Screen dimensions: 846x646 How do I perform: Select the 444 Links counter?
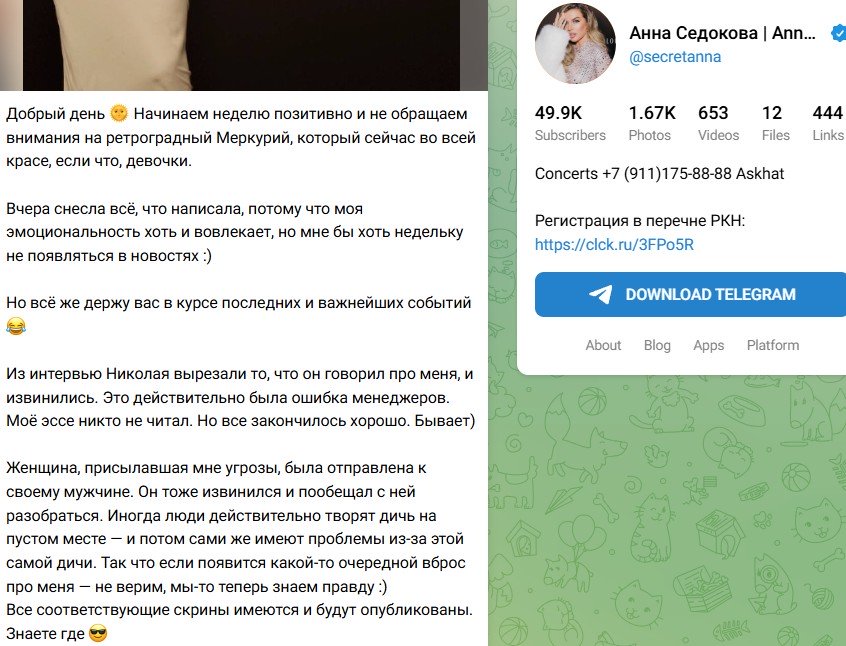click(x=828, y=123)
